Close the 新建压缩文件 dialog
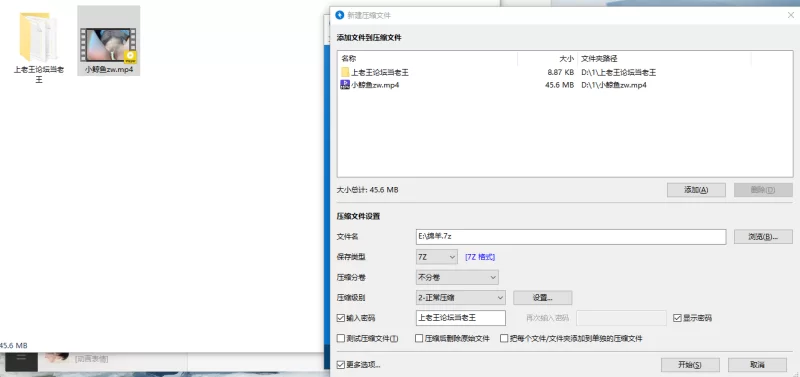This screenshot has height=377, width=800. click(790, 15)
